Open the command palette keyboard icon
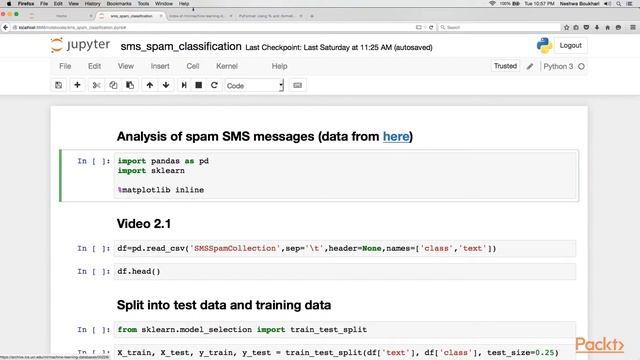Viewport: 640px width, 360px height. [298, 85]
